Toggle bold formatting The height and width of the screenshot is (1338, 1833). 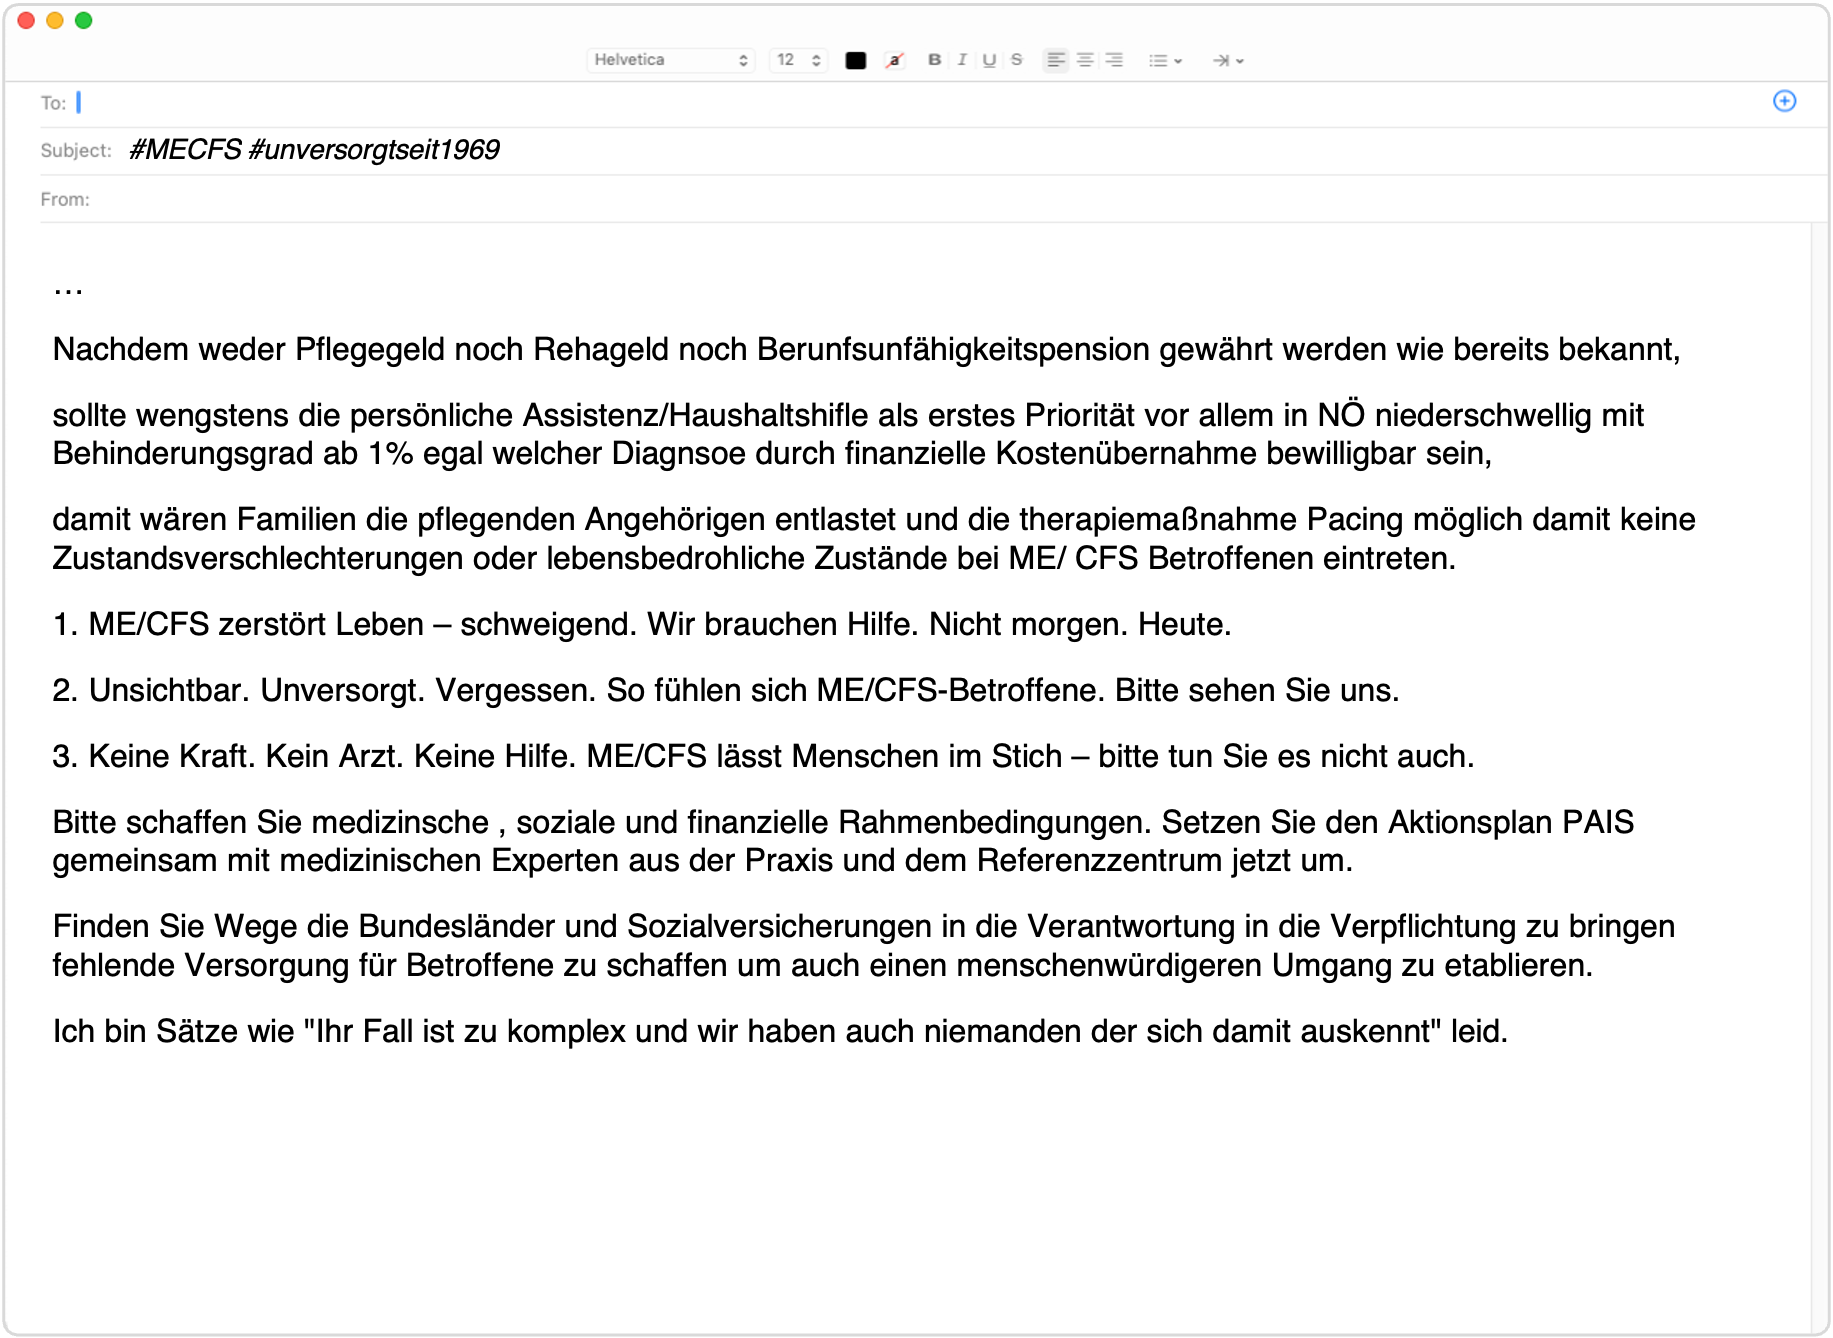pyautogui.click(x=934, y=60)
